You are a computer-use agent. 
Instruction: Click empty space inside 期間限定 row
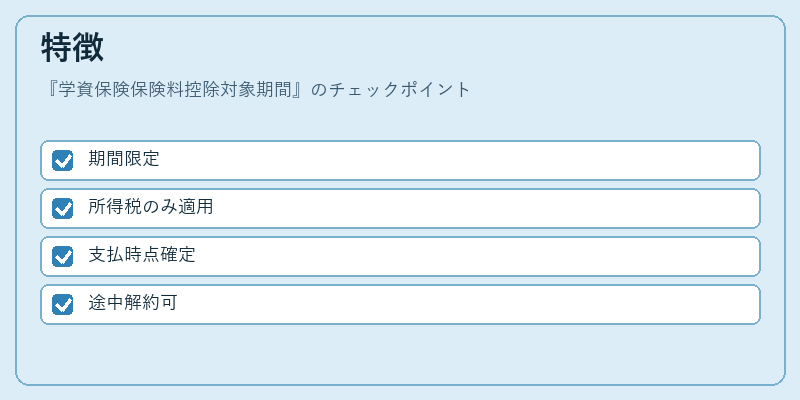pyautogui.click(x=459, y=160)
